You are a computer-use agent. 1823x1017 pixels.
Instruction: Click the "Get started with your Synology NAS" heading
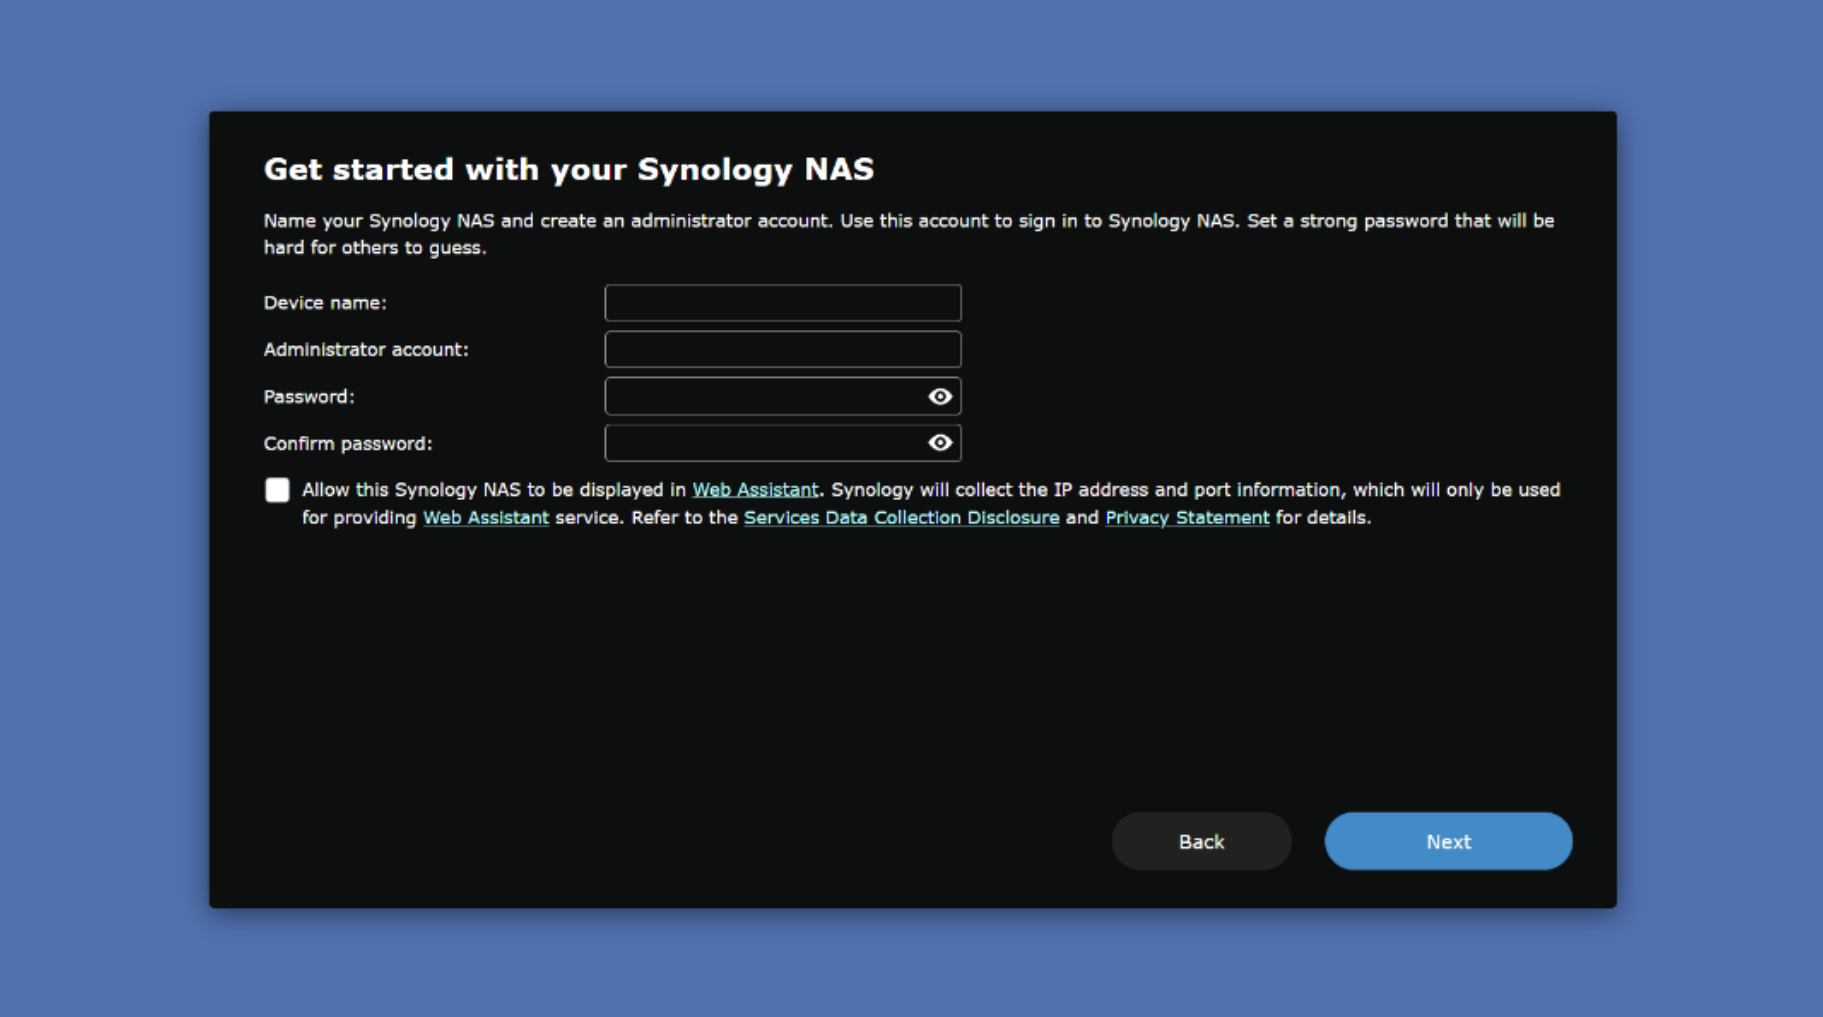(568, 169)
